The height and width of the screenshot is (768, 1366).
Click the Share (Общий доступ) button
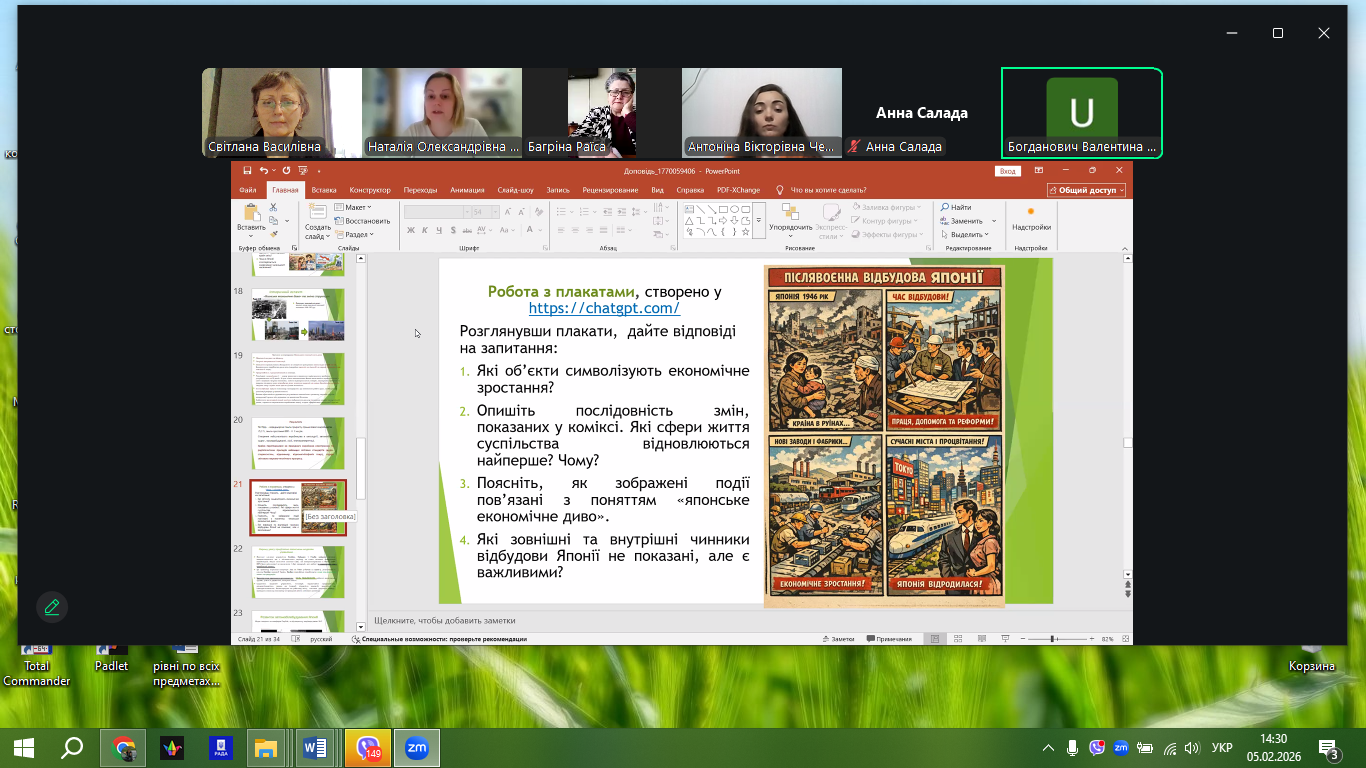1087,190
